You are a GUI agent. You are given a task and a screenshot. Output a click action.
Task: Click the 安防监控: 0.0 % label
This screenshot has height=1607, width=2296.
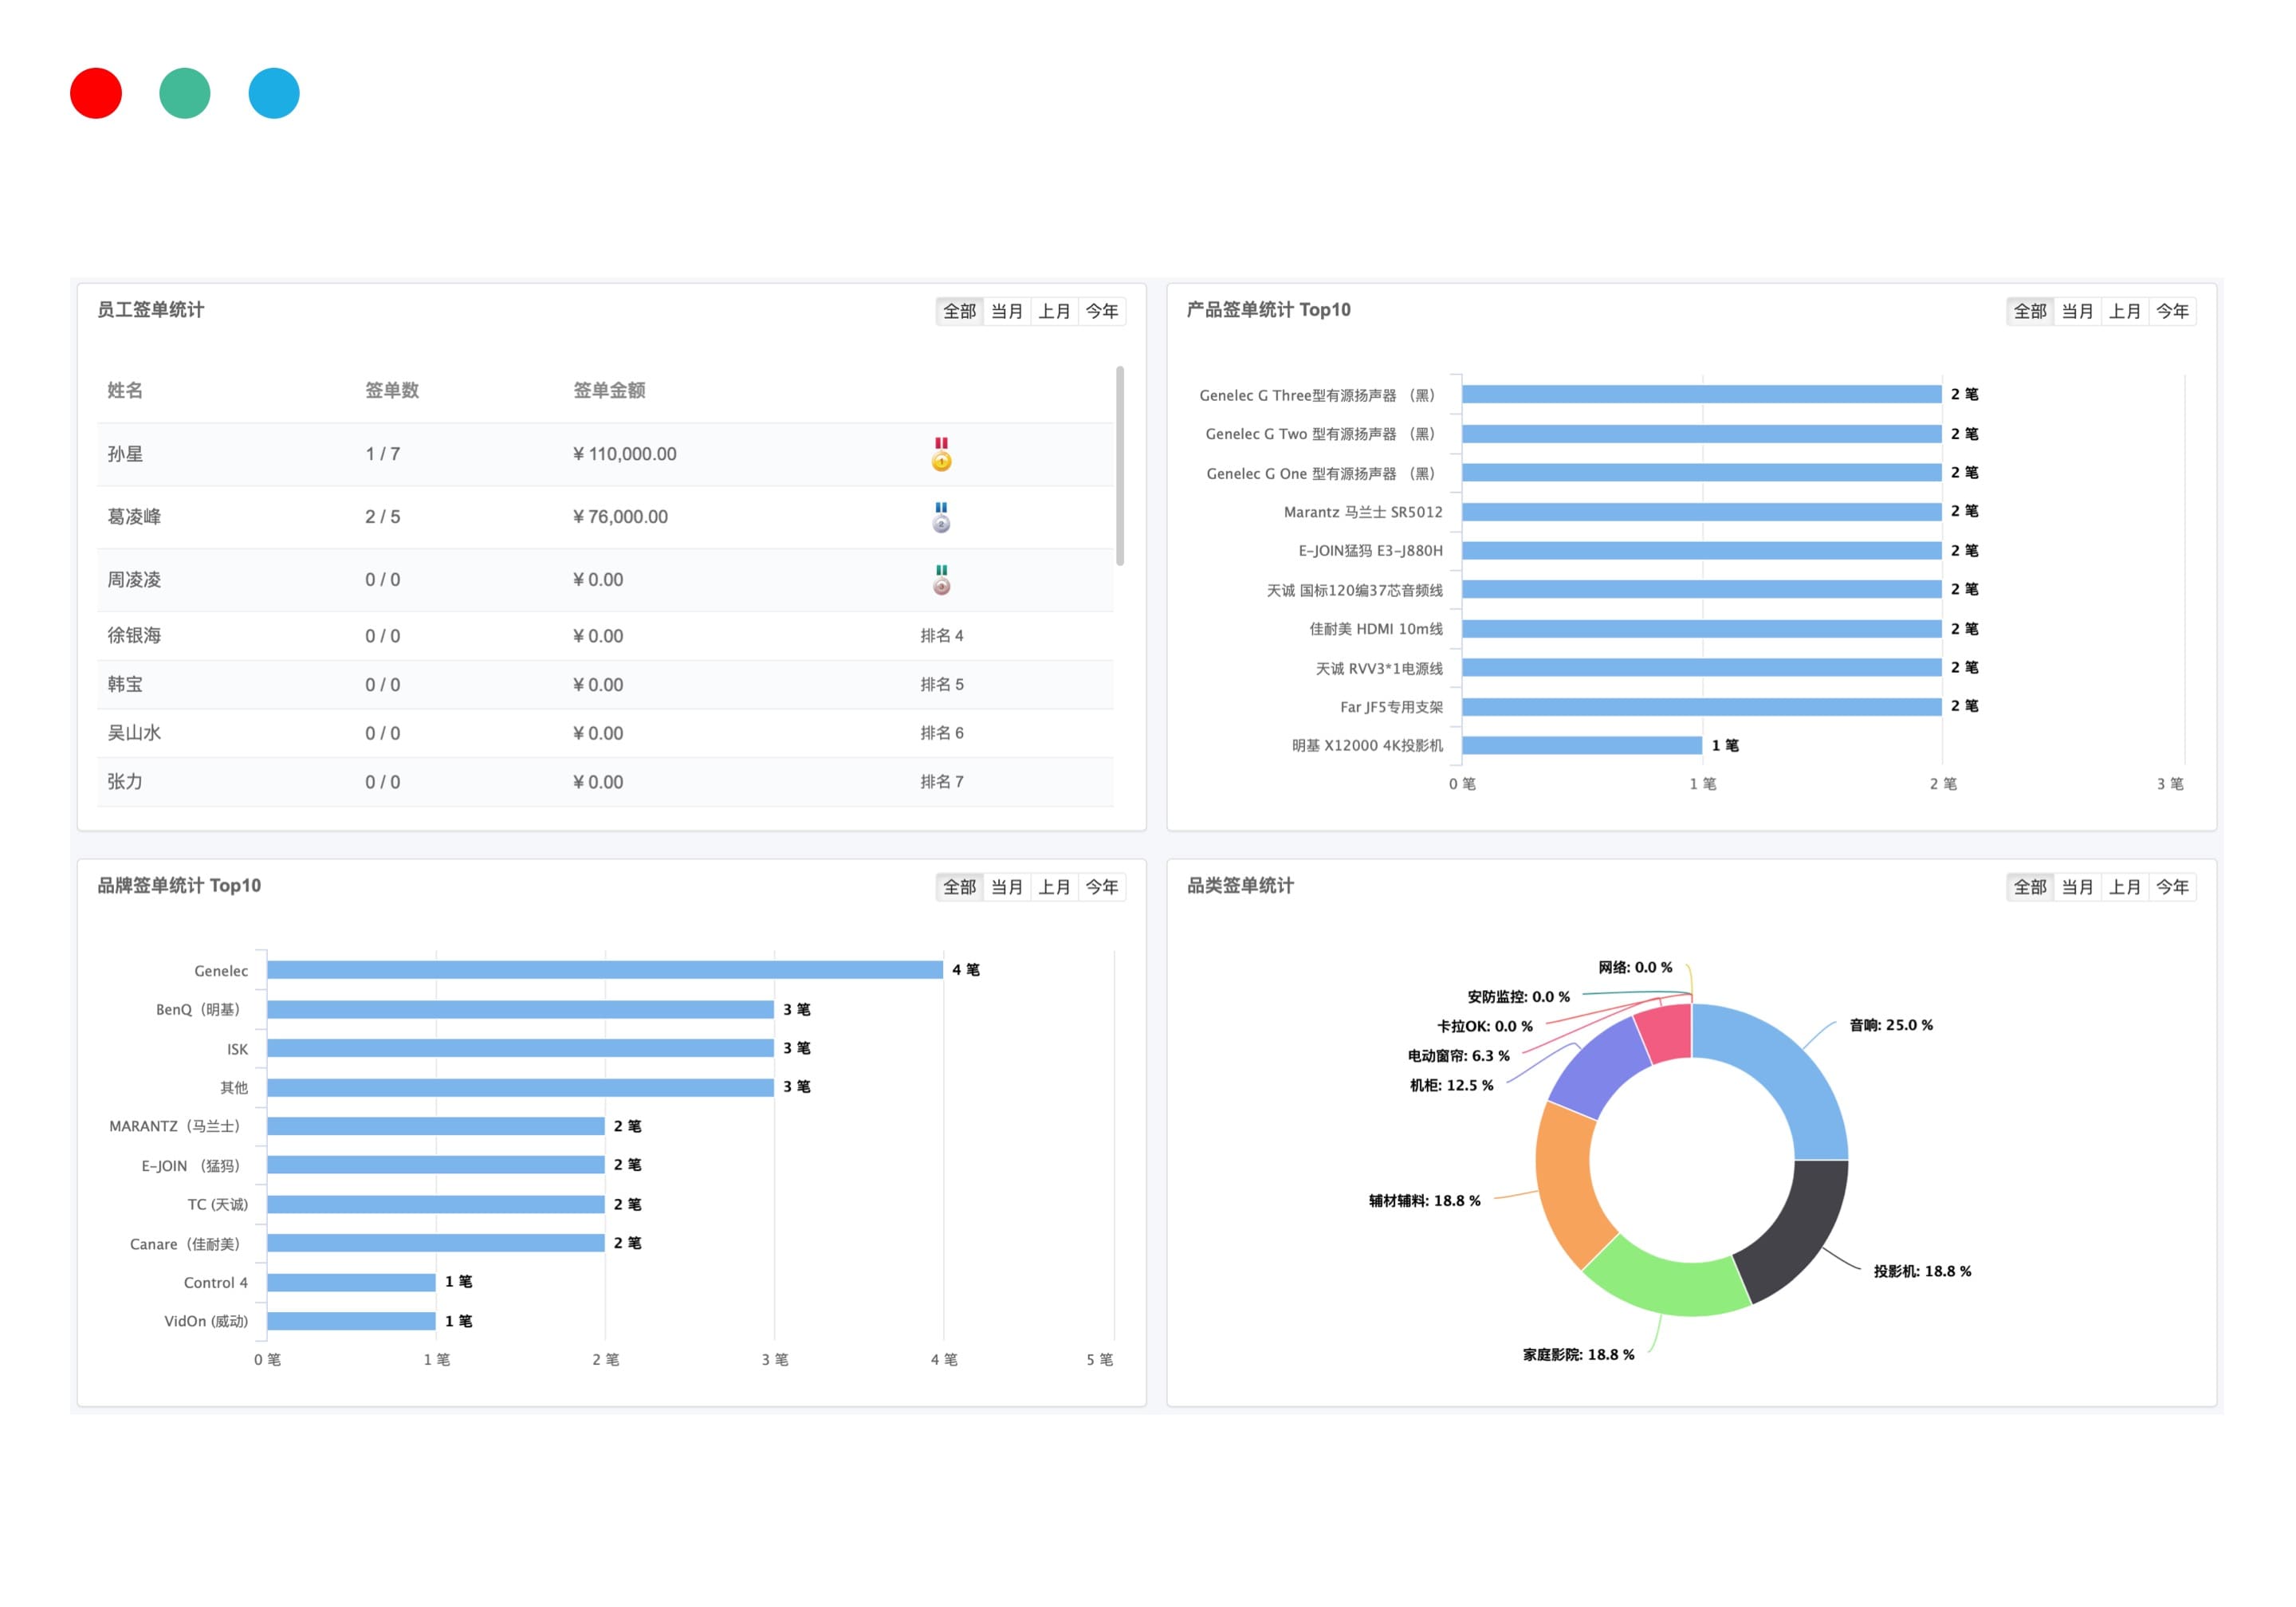click(x=1518, y=997)
